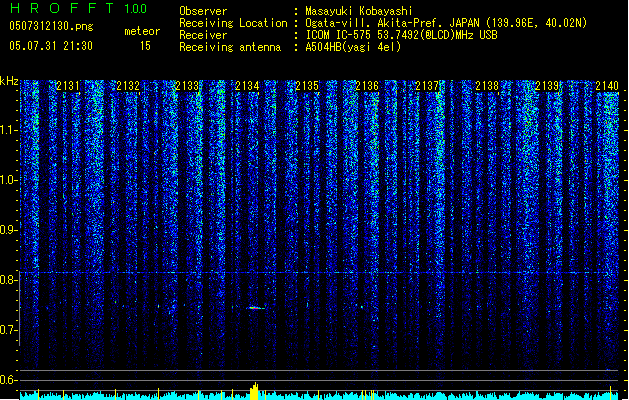629x400 pixels.
Task: Click the Receiver label
Action: (203, 35)
